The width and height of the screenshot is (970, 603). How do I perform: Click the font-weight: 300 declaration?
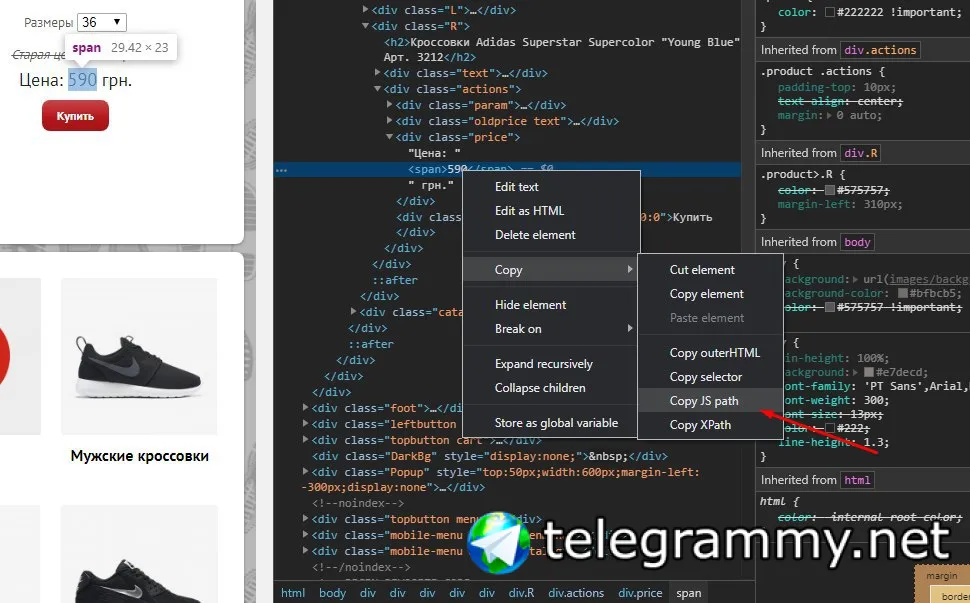coord(838,400)
